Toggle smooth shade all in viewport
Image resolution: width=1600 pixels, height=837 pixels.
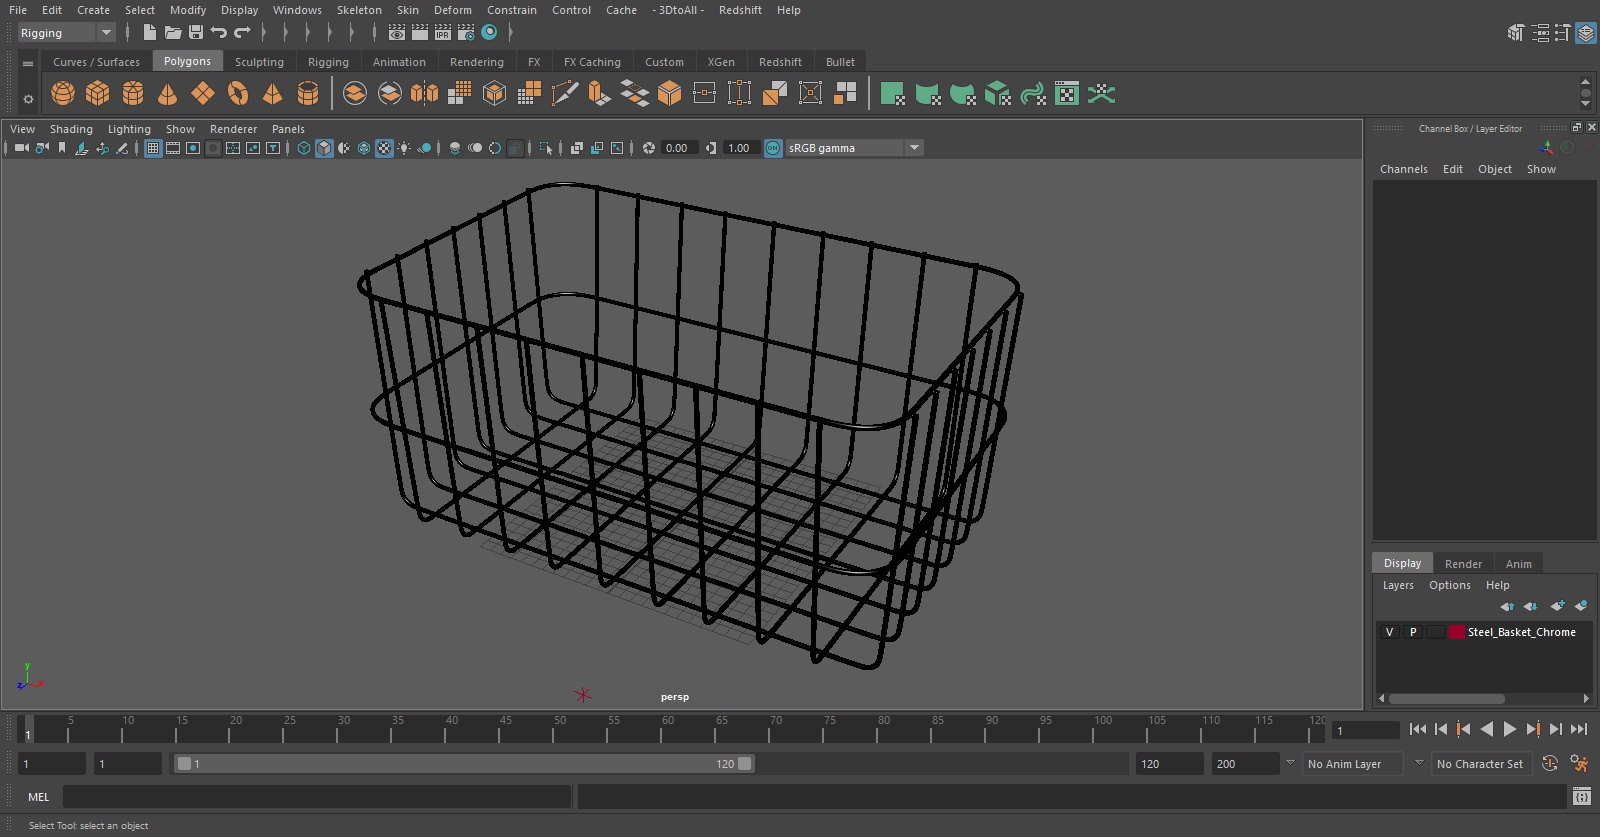324,148
